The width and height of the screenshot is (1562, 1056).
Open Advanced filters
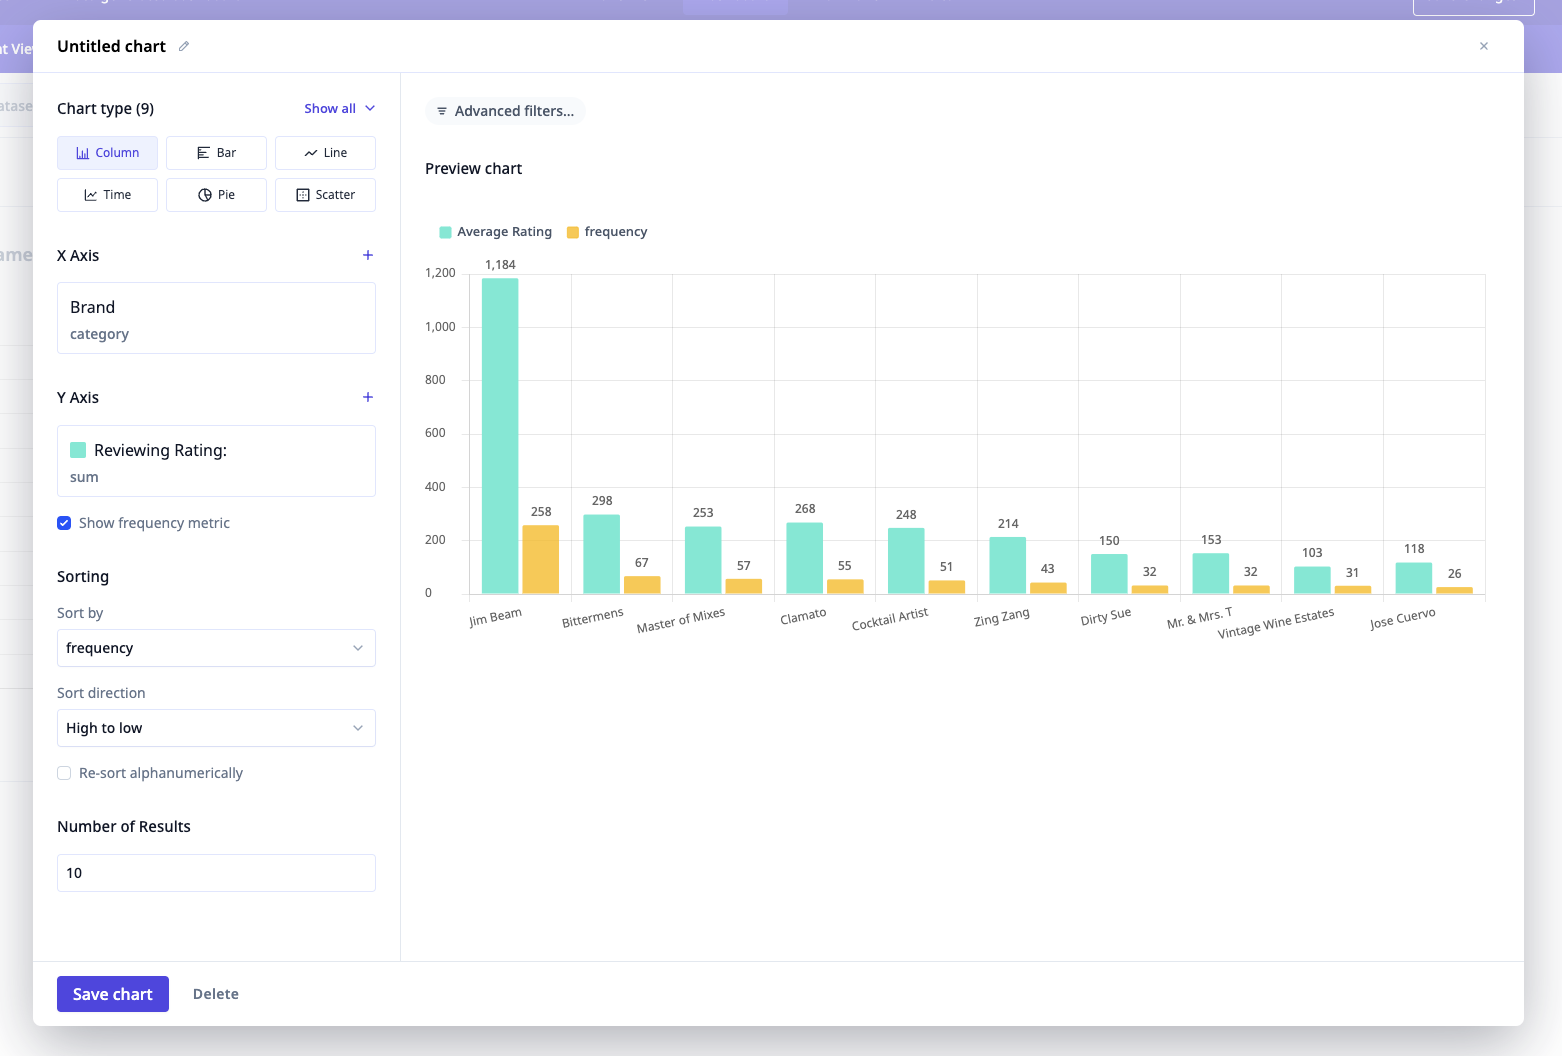point(505,111)
